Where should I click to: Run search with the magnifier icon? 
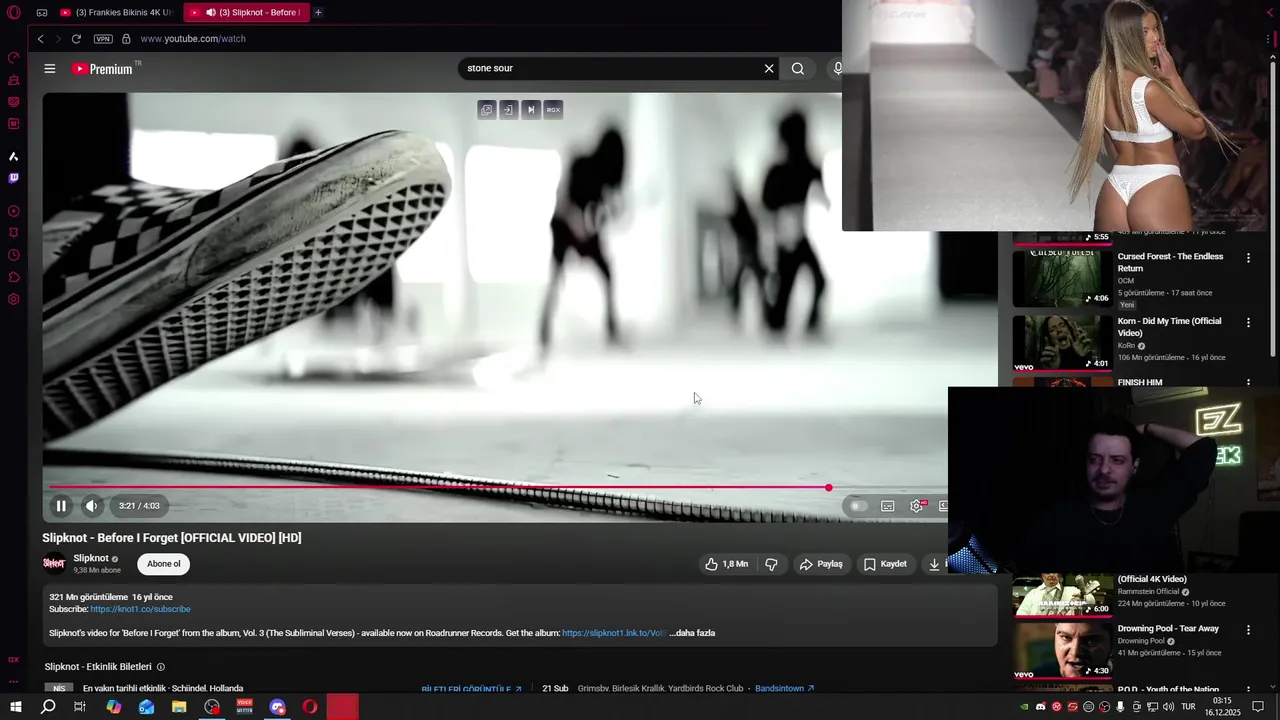pos(798,69)
